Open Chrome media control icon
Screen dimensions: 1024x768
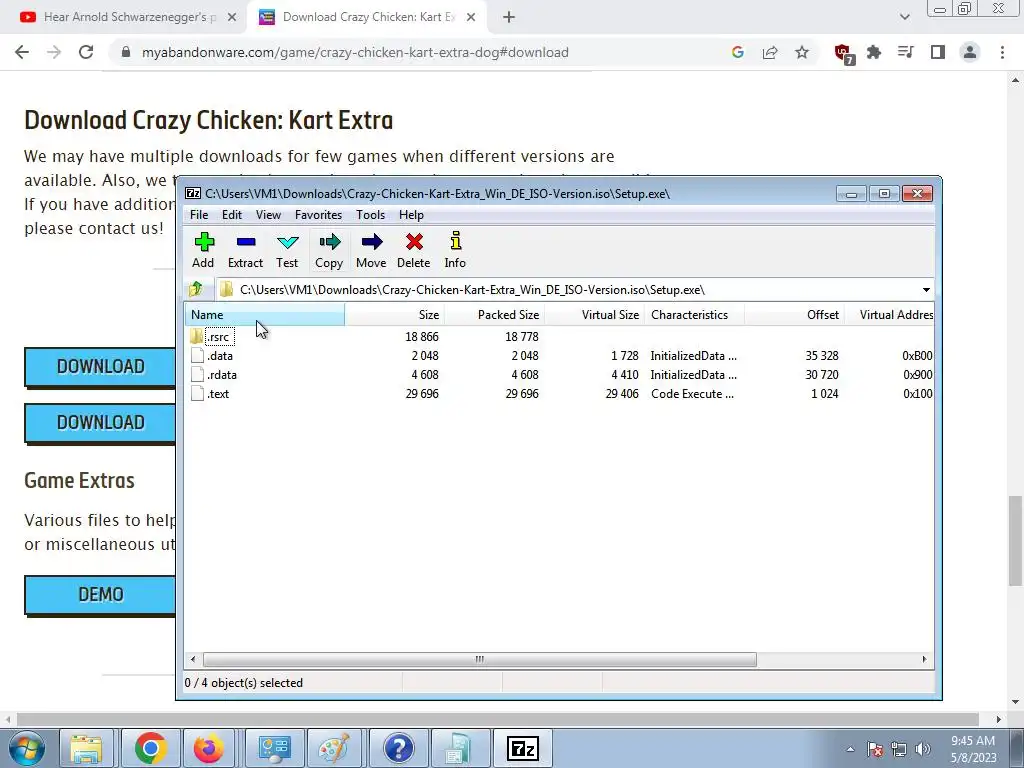906,52
